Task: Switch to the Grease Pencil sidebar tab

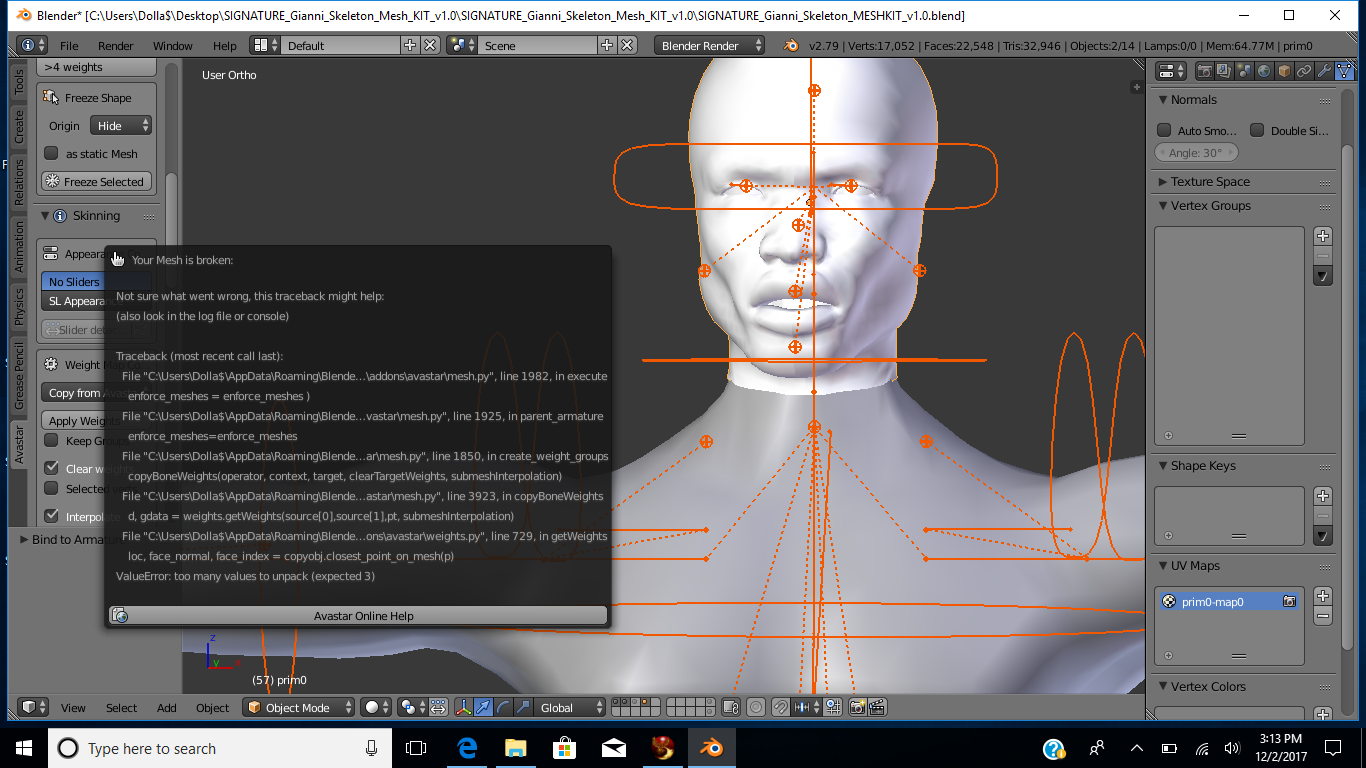Action: click(19, 375)
